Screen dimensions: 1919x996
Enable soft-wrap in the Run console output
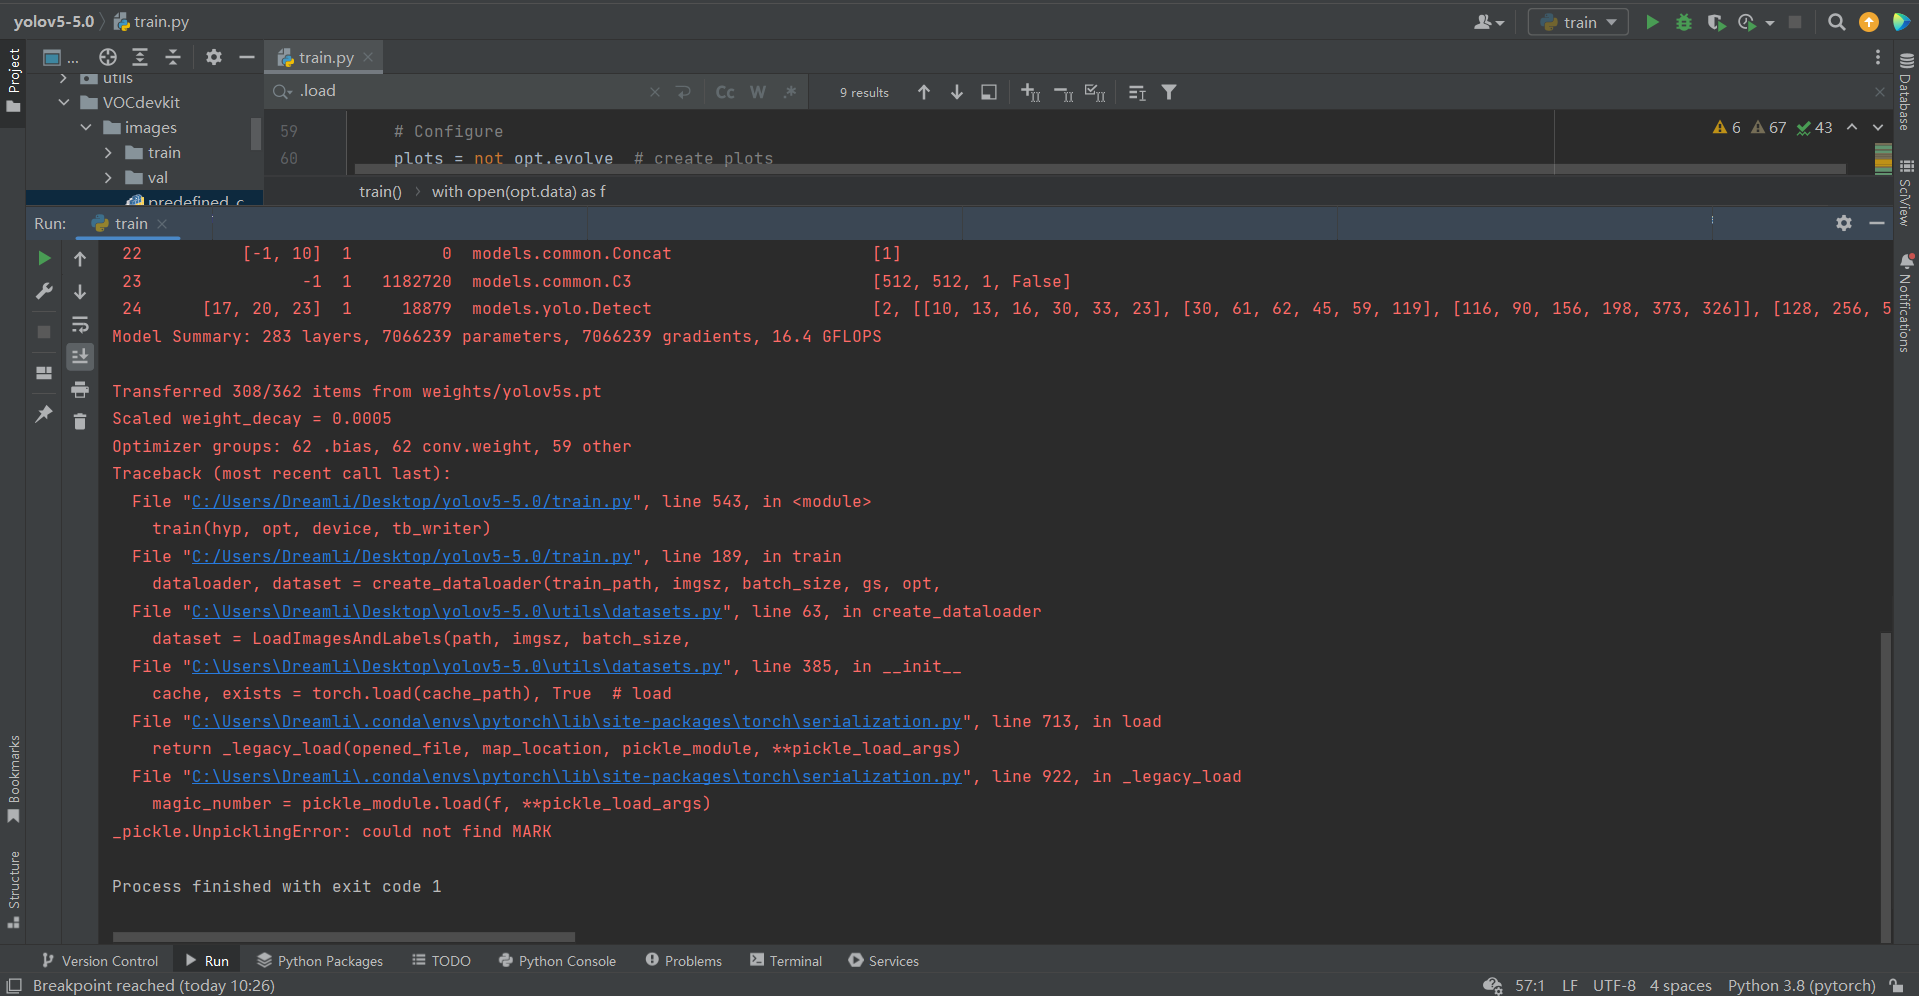(80, 325)
